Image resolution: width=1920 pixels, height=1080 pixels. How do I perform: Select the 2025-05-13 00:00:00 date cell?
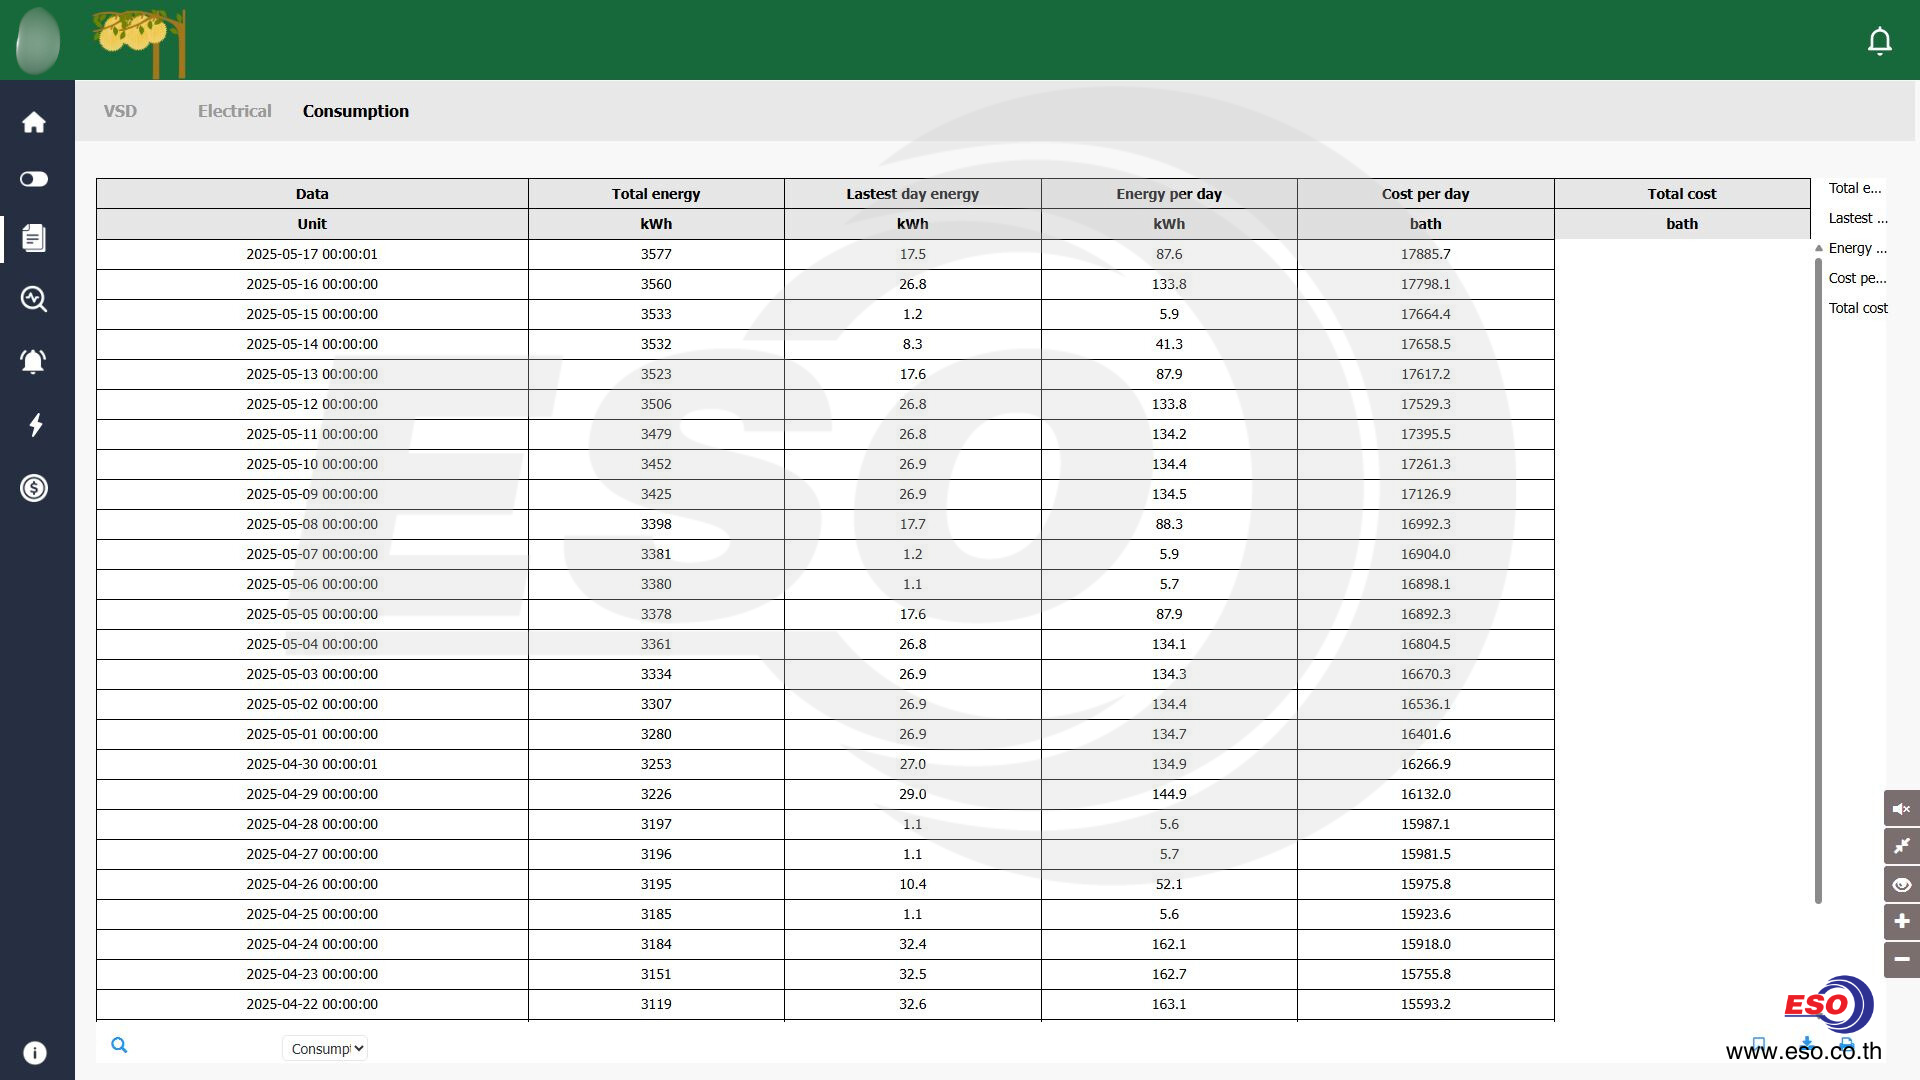312,374
